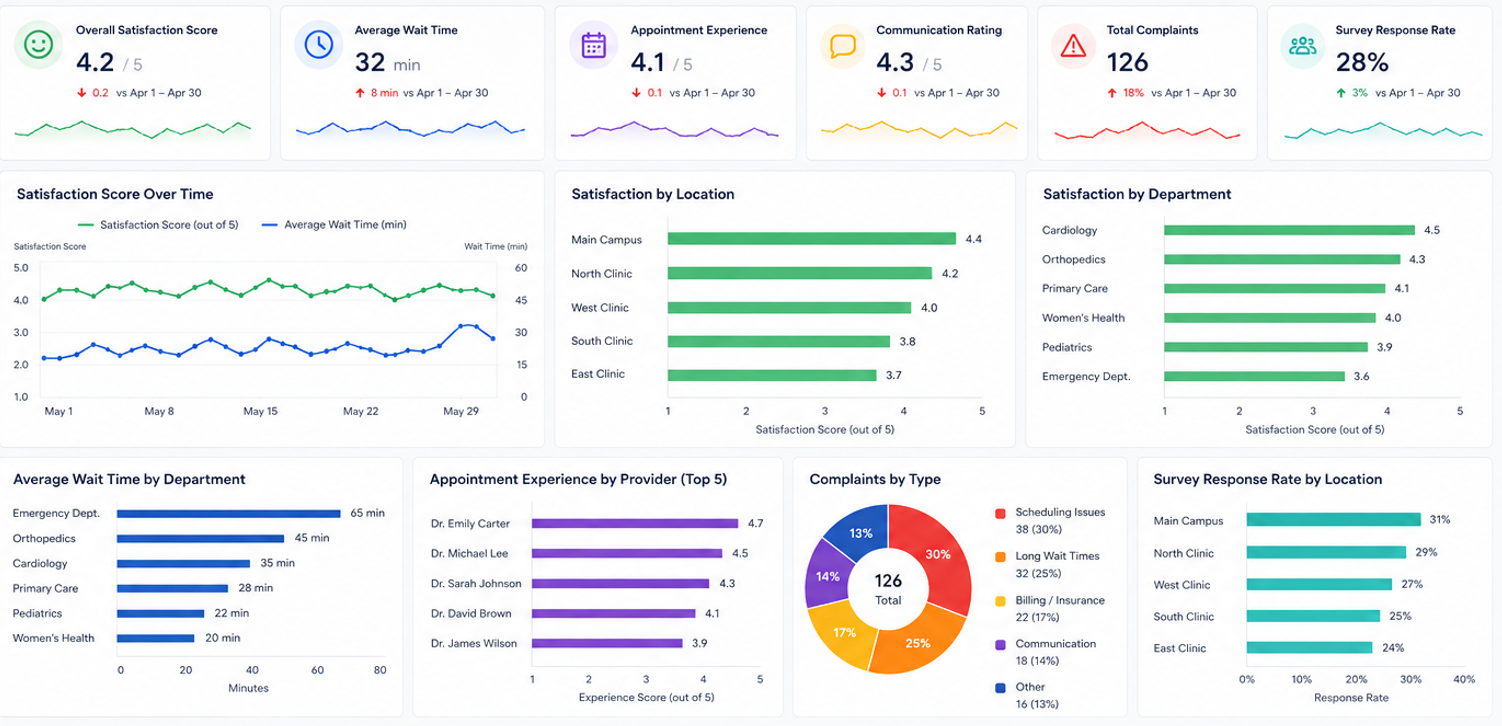The image size is (1502, 726).
Task: Click yellow Billing / Insurance legend swatch
Action: (1000, 601)
